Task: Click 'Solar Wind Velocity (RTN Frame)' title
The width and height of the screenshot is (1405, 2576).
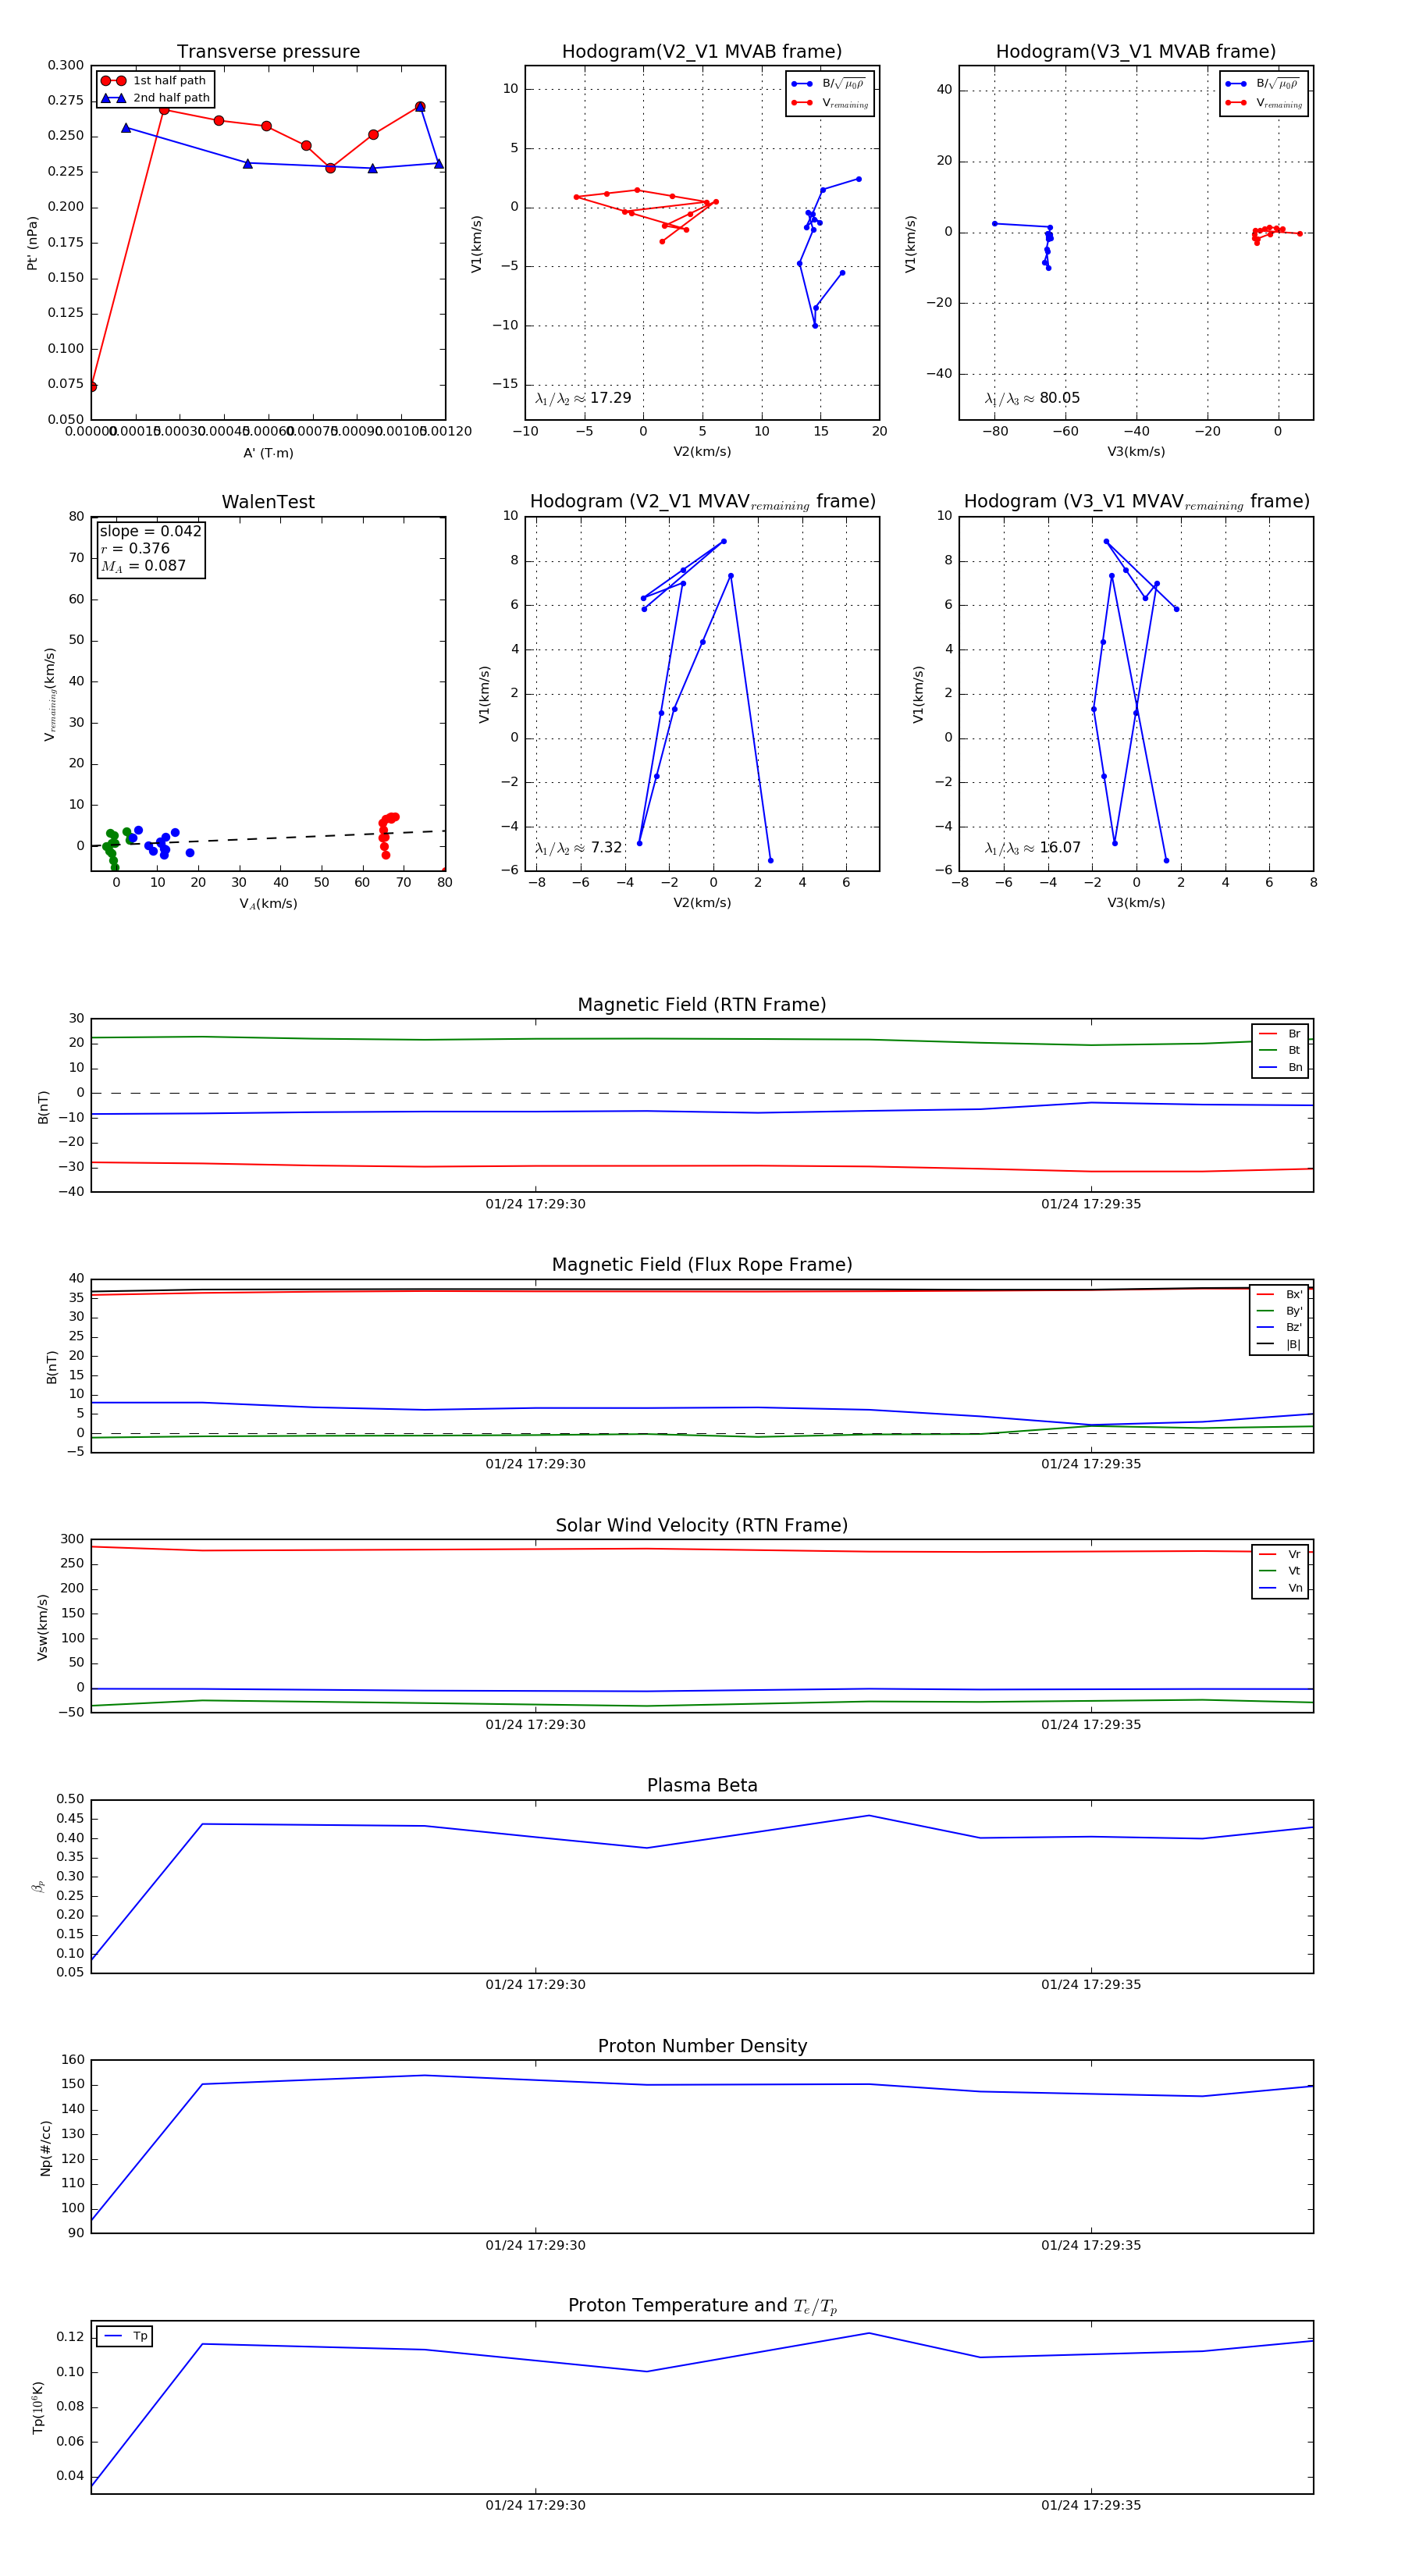Action: pos(702,1525)
